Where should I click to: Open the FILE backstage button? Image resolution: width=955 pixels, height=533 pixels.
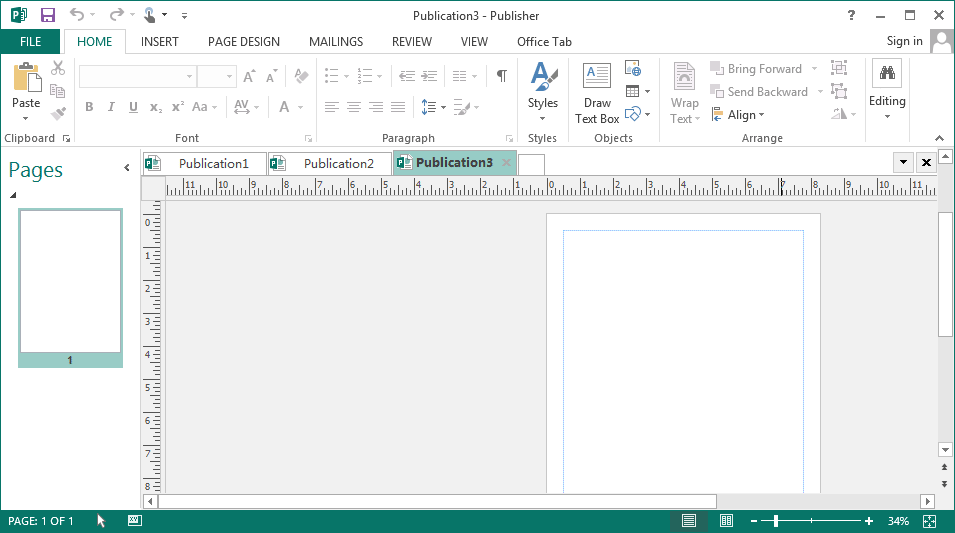coord(31,42)
